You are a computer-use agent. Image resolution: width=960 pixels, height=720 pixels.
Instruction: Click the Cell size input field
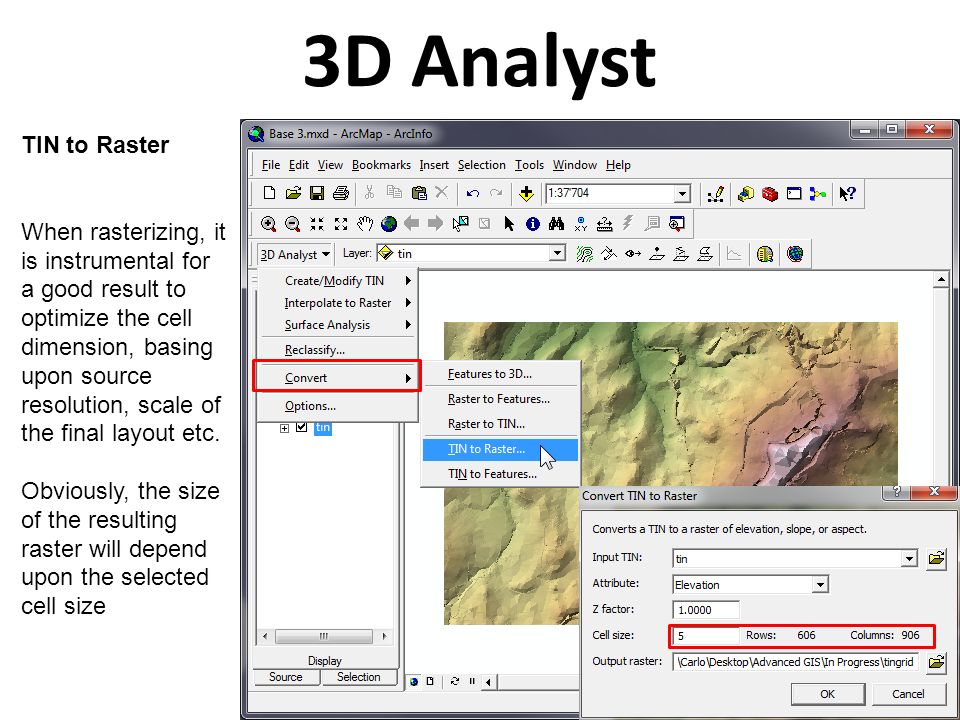click(705, 636)
